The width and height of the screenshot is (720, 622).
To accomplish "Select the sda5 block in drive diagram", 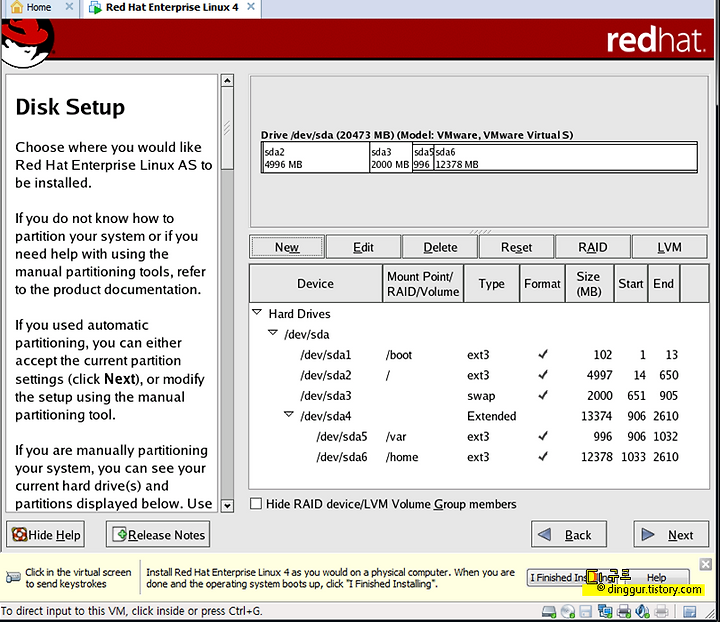I will click(x=423, y=157).
